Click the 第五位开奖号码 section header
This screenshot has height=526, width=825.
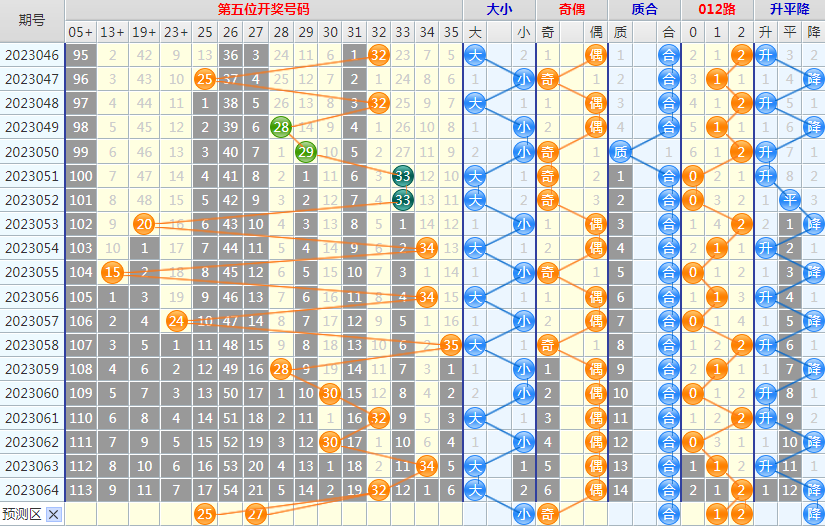(x=264, y=9)
